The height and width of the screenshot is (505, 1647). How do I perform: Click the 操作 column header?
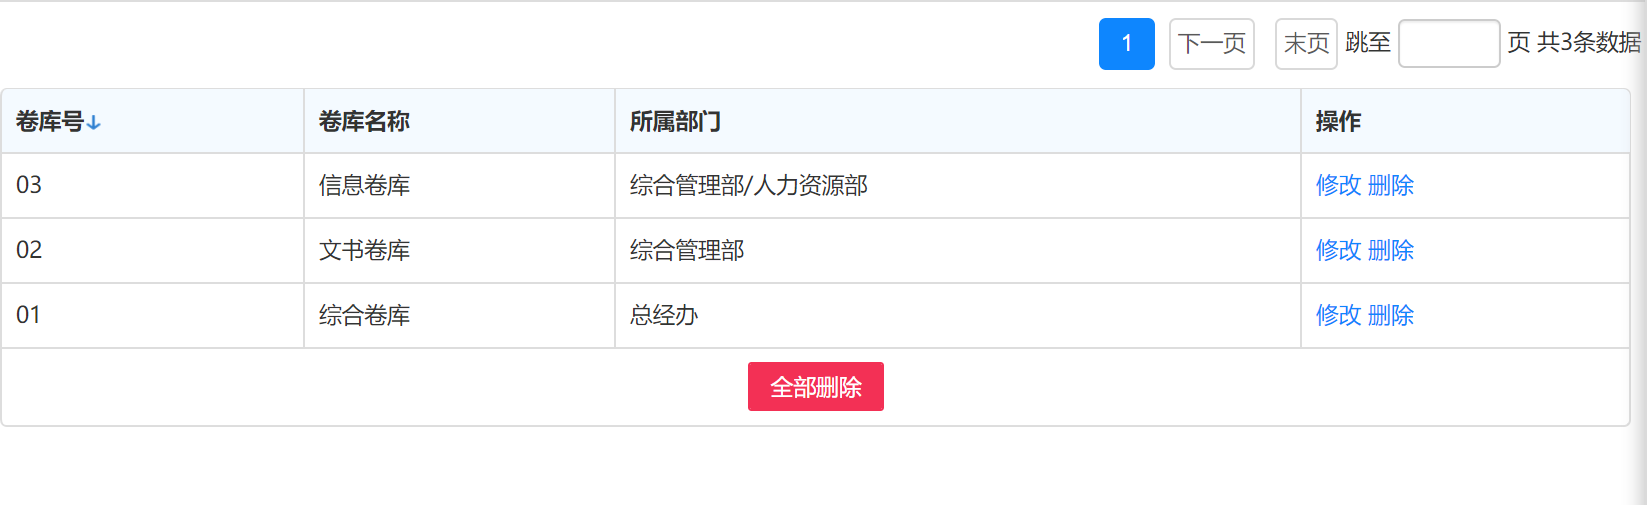click(1338, 122)
